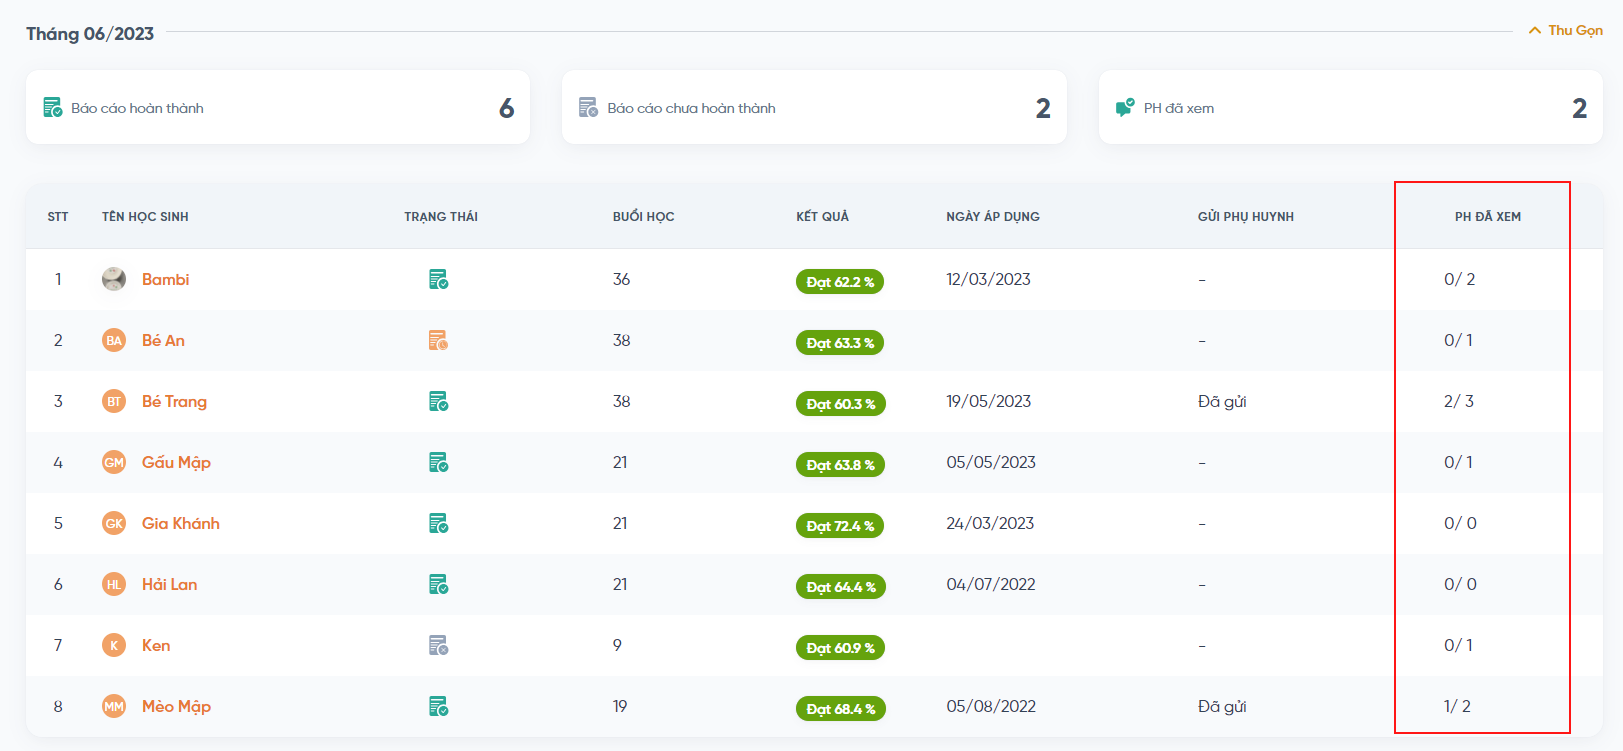Collapse the month section with Thu Gọn

click(x=1566, y=31)
